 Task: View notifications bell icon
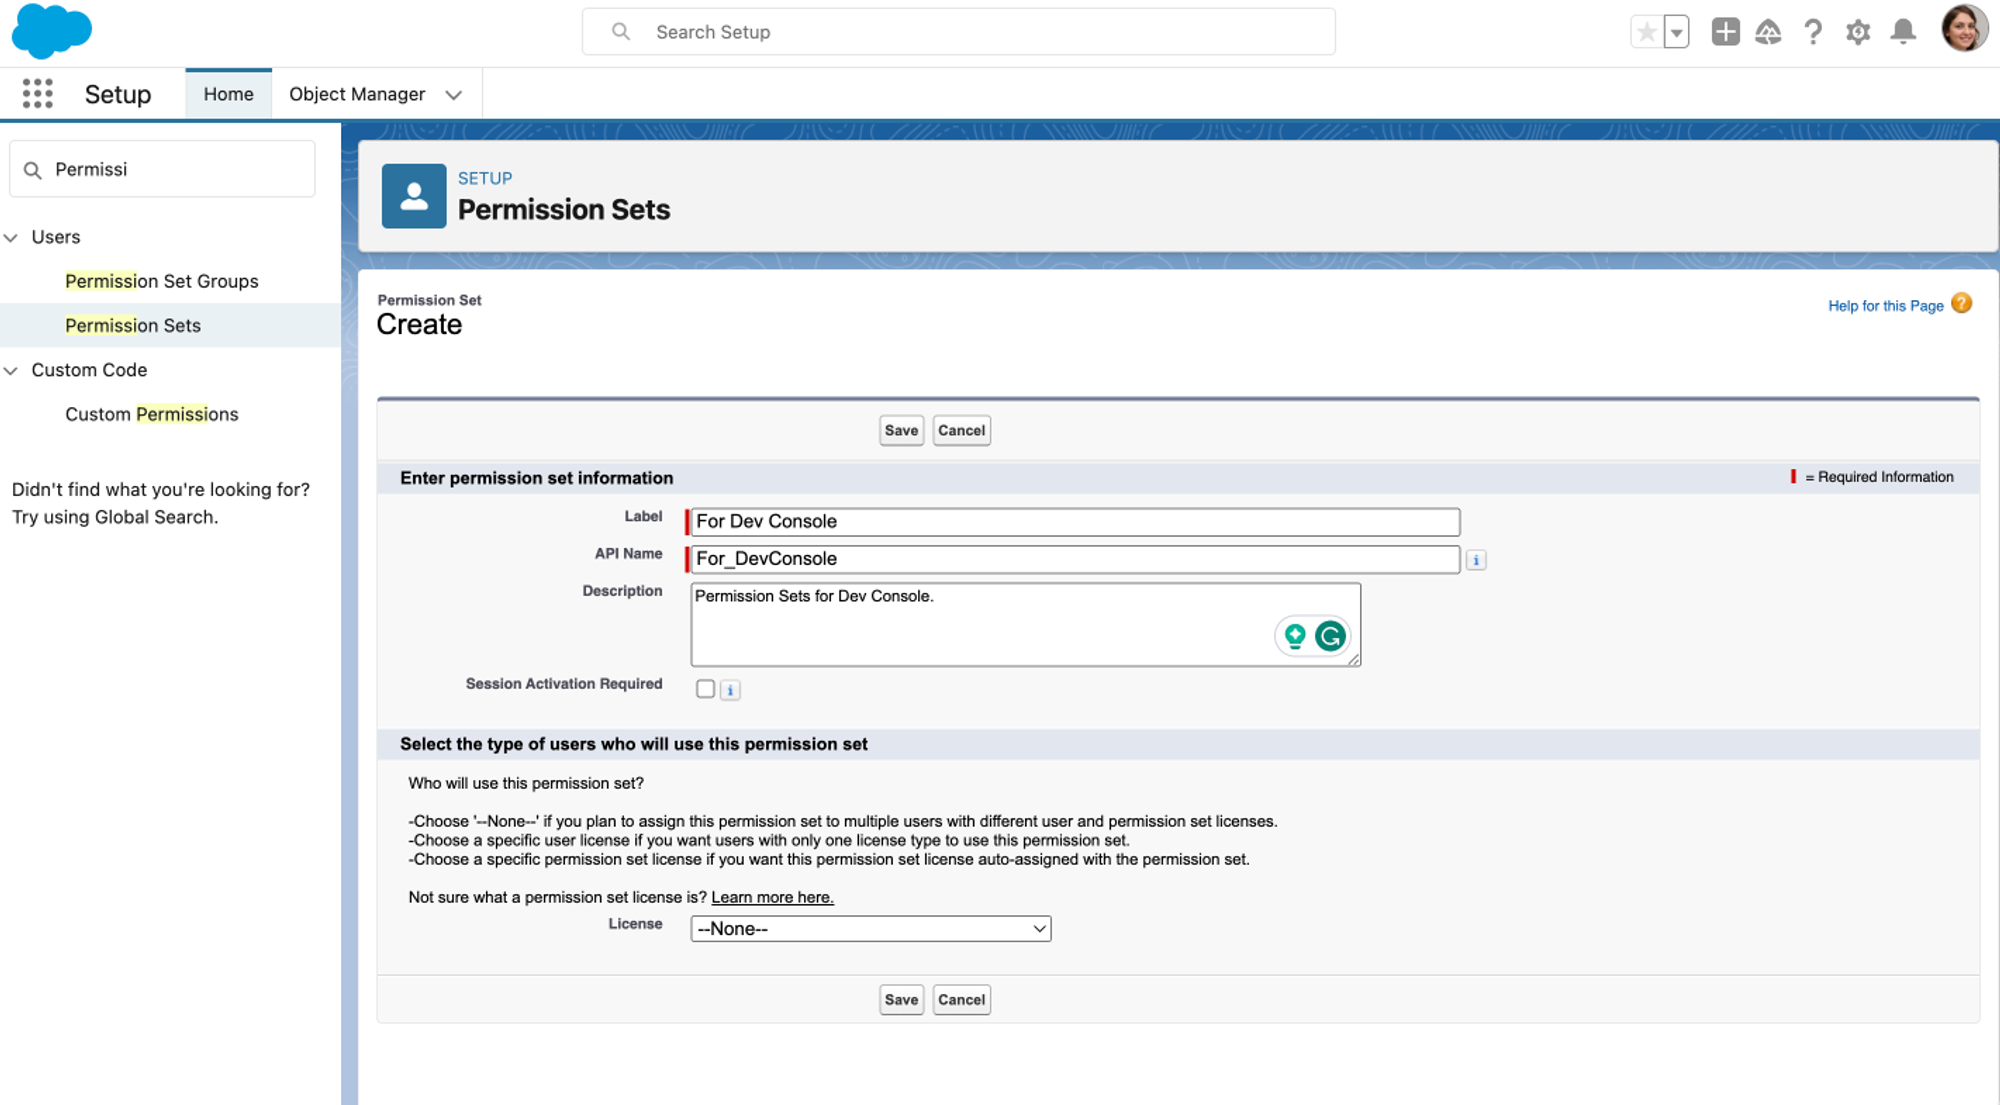(1903, 32)
